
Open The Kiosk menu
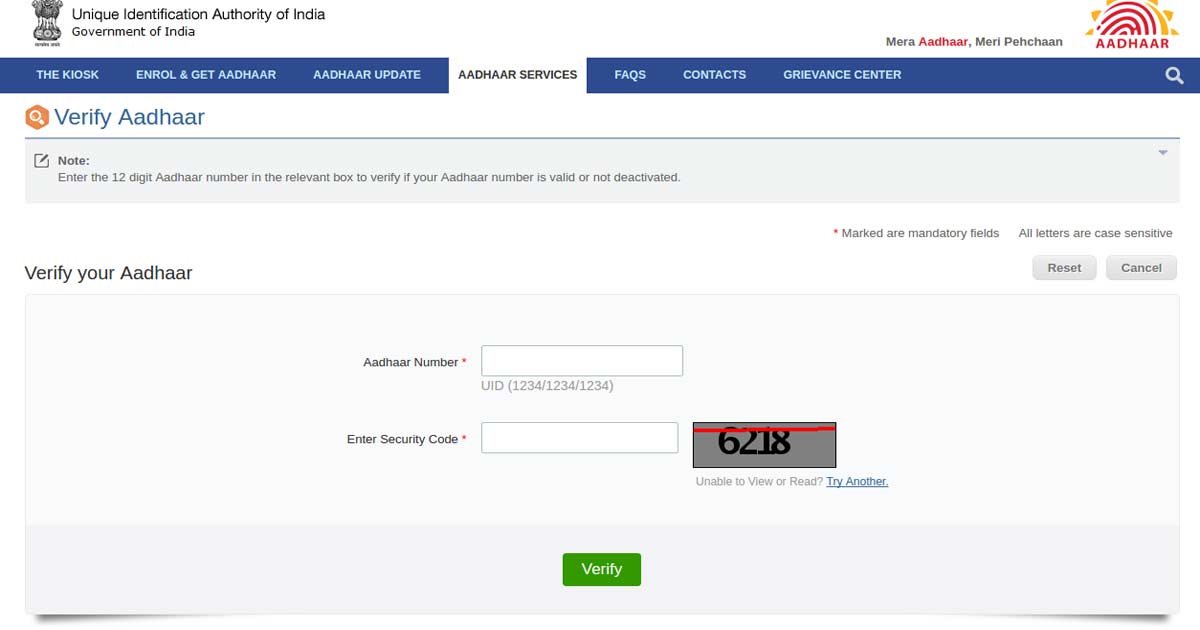(68, 75)
